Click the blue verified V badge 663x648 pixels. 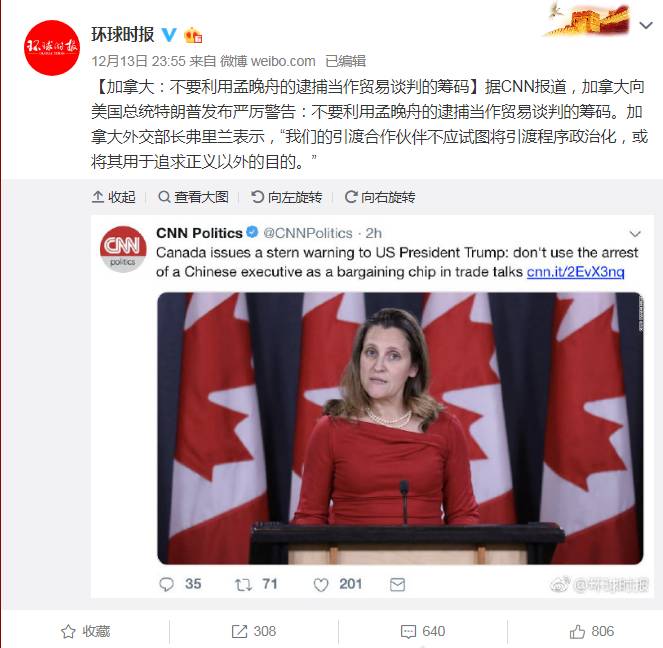click(x=169, y=35)
